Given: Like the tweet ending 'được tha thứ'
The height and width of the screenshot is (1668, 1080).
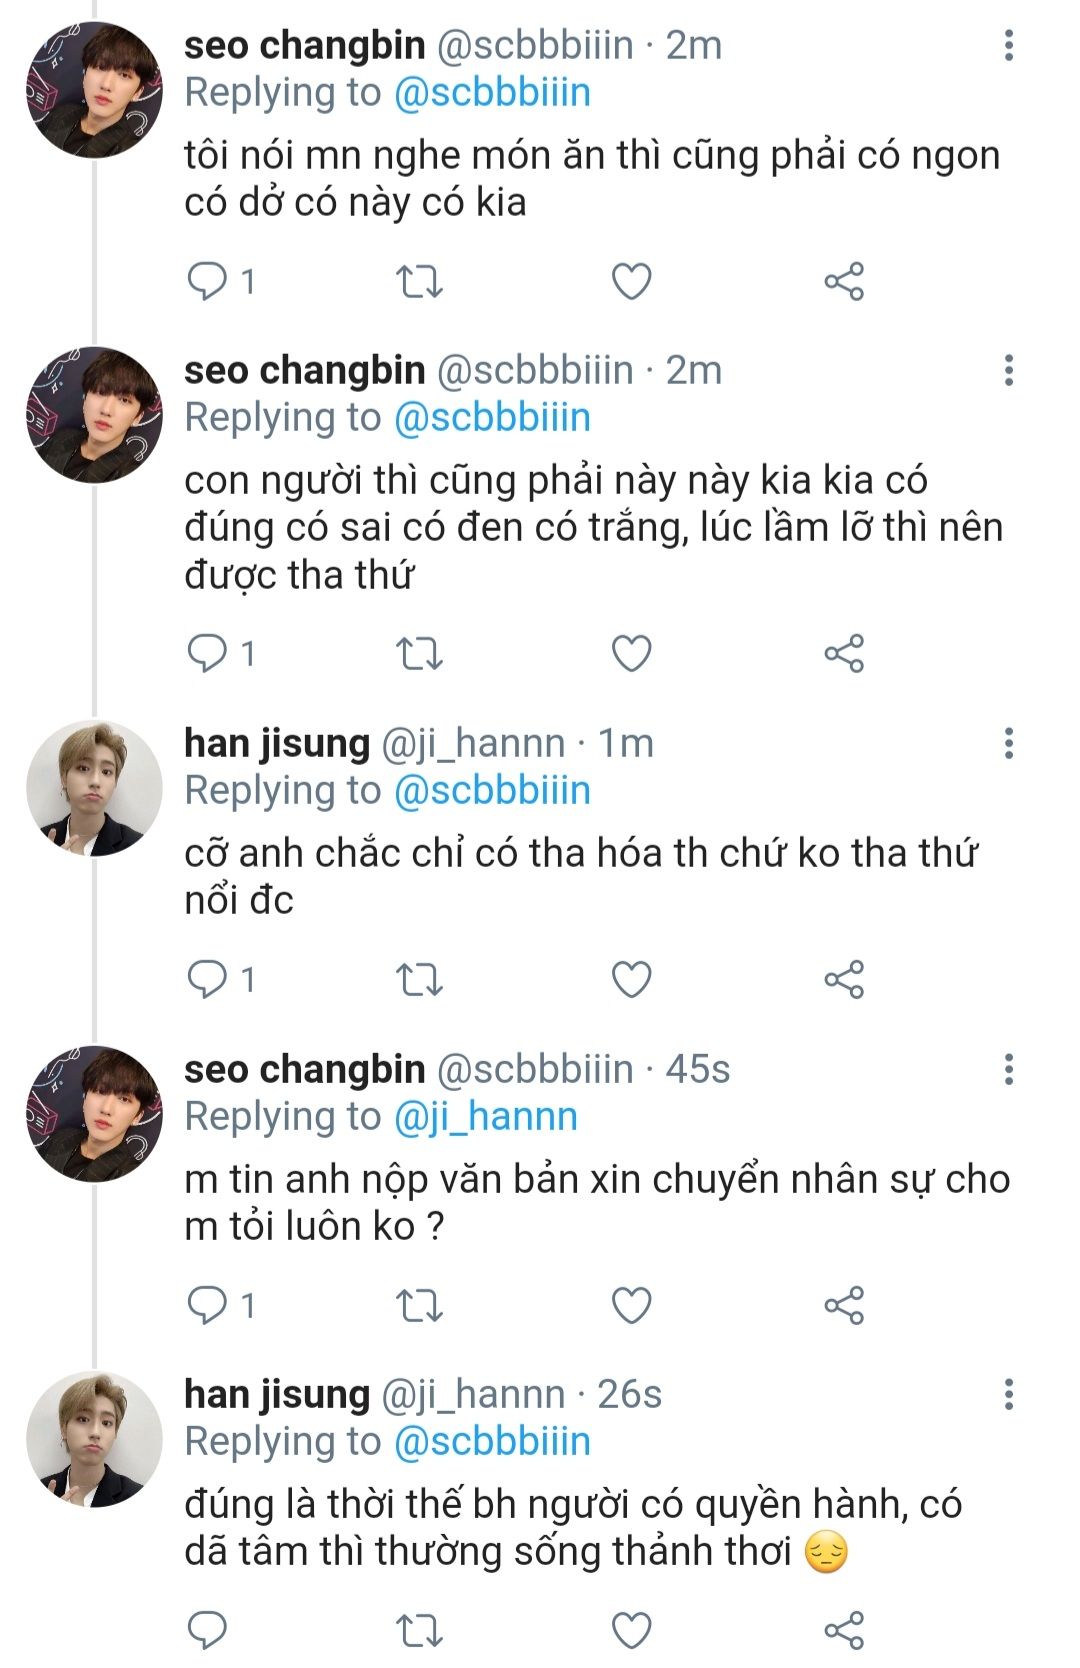Looking at the screenshot, I should (x=631, y=654).
